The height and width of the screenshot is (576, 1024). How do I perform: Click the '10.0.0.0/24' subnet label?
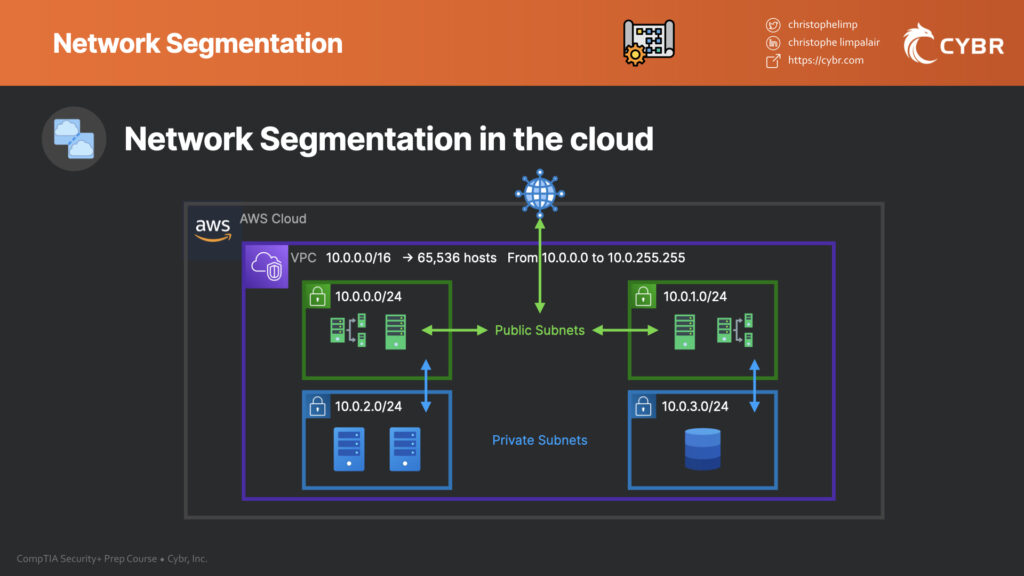coord(368,296)
